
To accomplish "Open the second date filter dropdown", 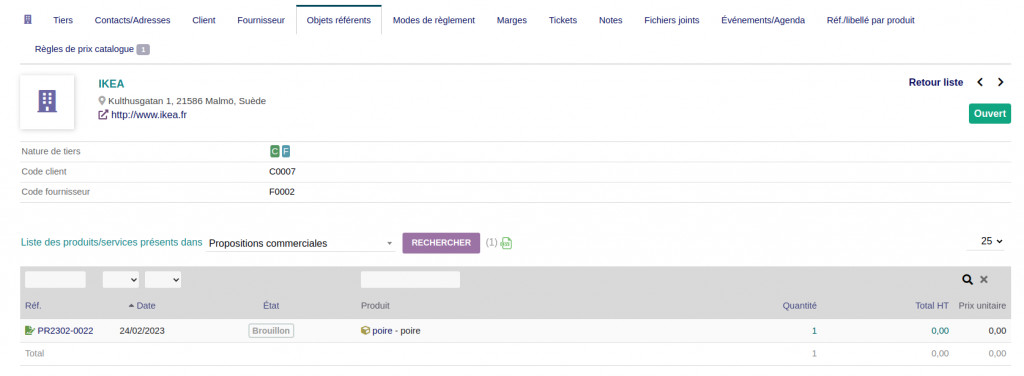I will [x=163, y=279].
